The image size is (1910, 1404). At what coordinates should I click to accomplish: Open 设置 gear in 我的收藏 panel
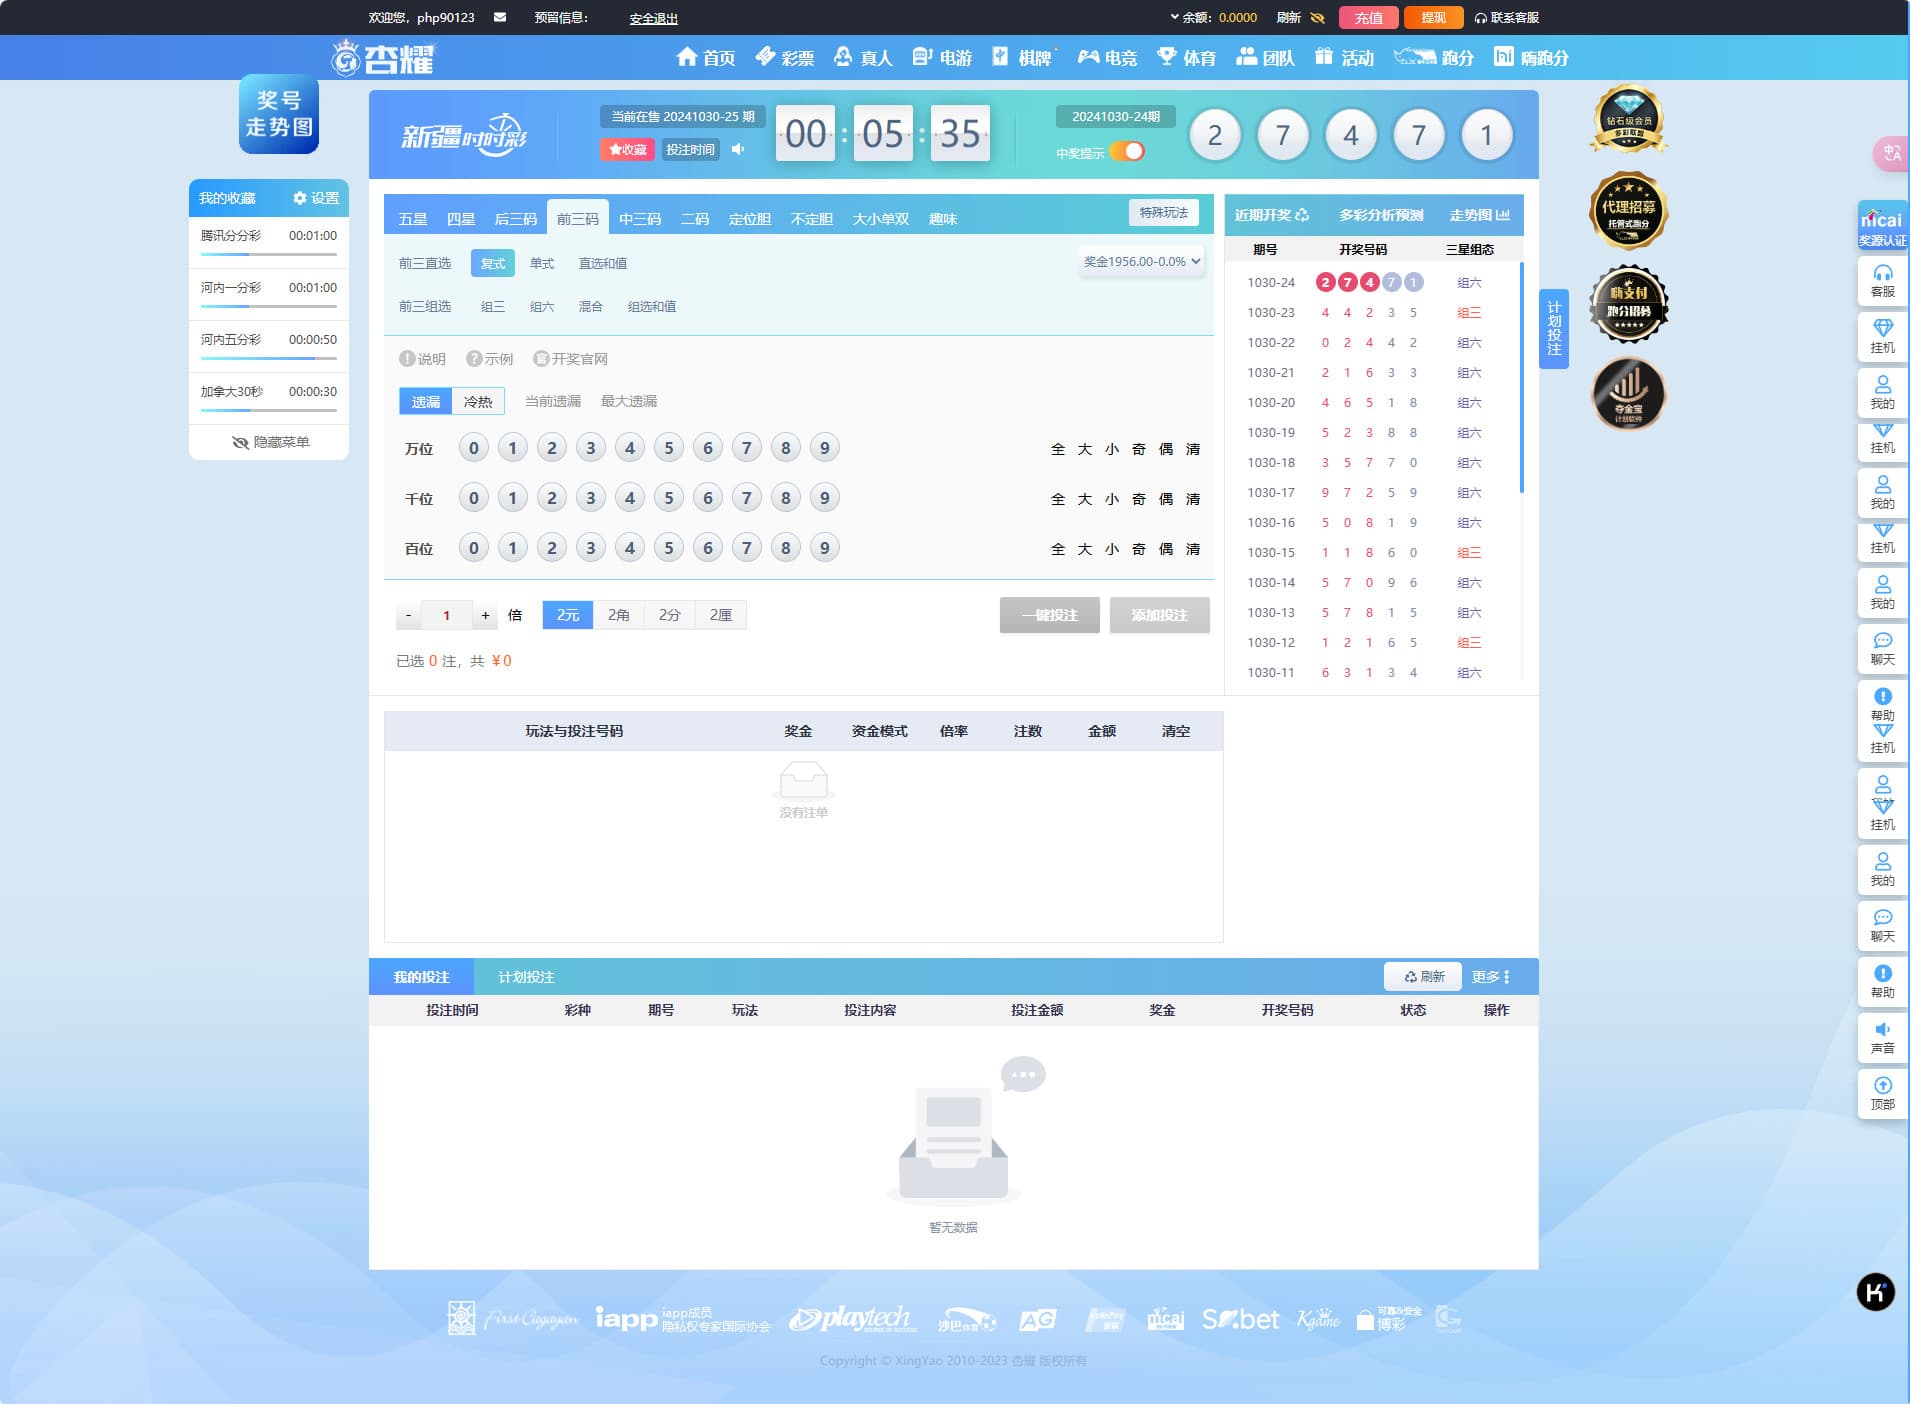(315, 198)
